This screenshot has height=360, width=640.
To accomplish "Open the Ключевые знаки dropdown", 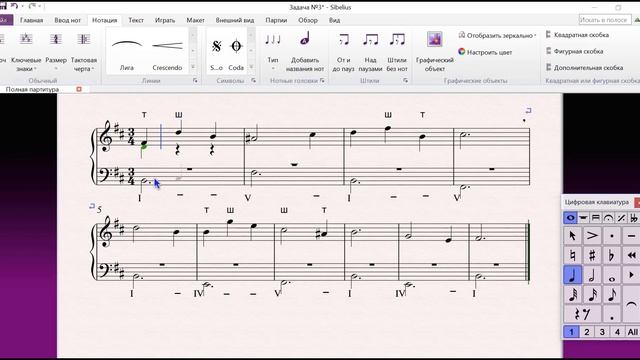I will (x=26, y=51).
